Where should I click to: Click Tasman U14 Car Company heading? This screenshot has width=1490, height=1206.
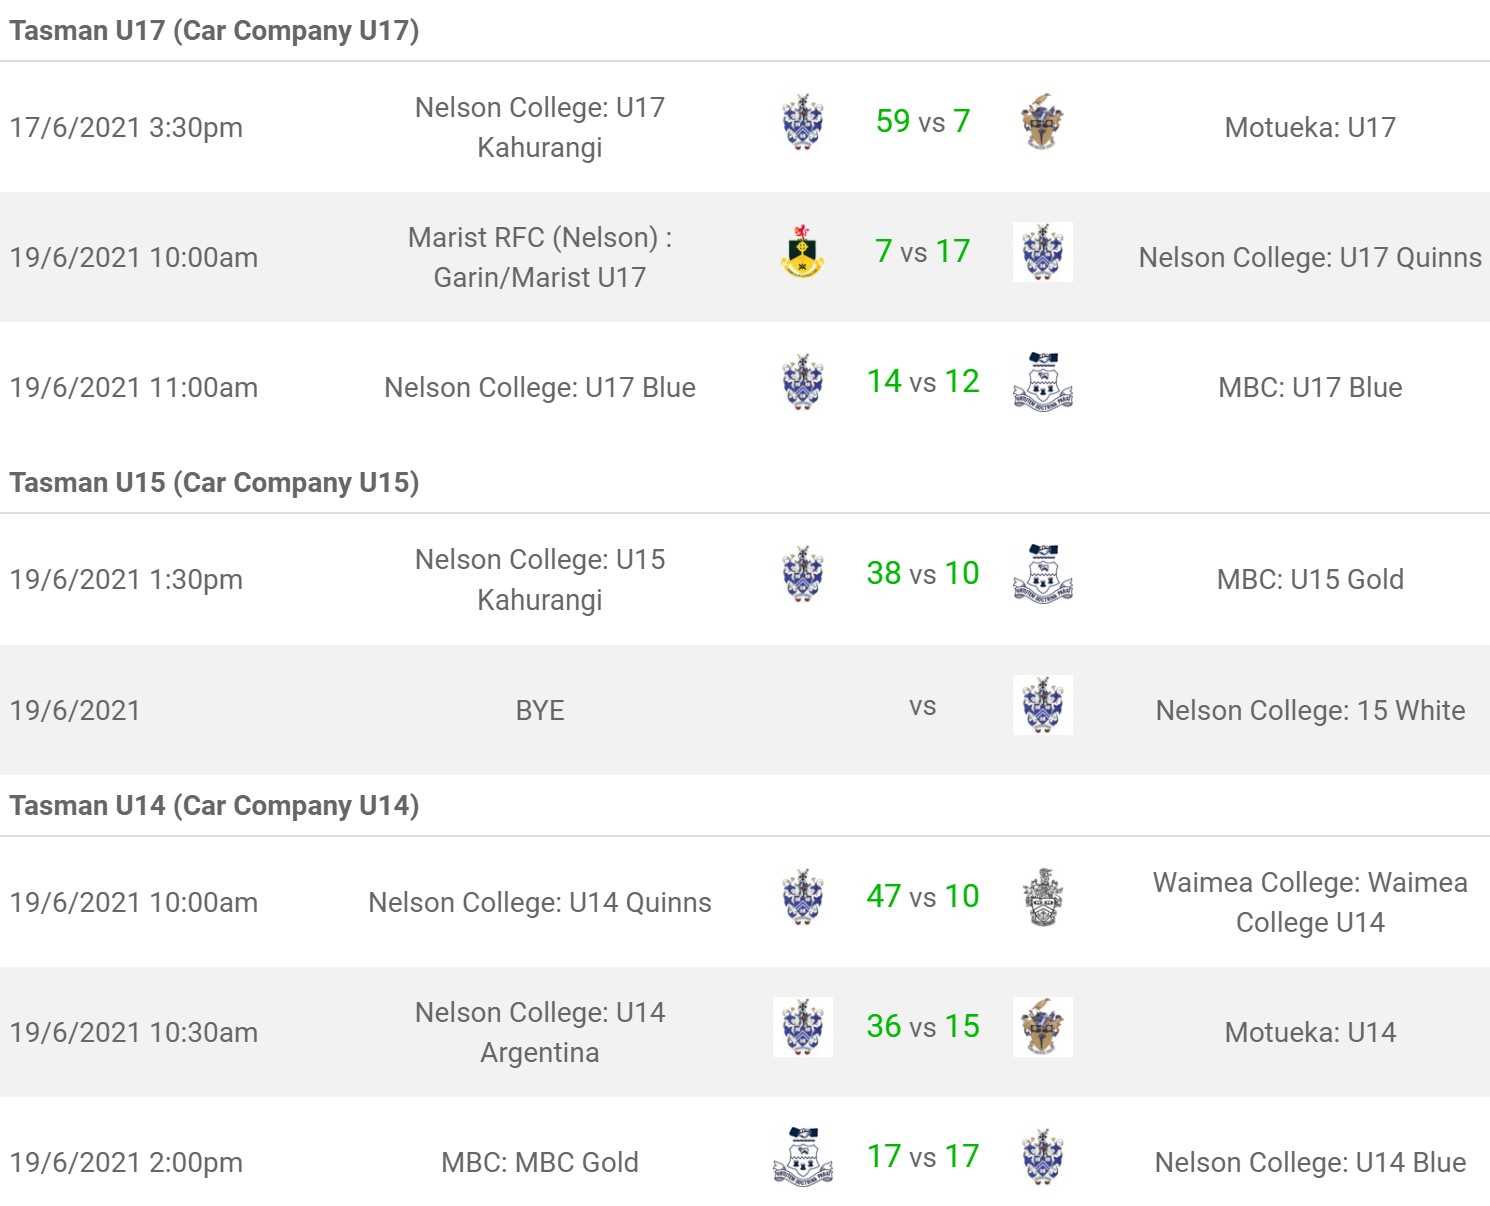click(214, 805)
